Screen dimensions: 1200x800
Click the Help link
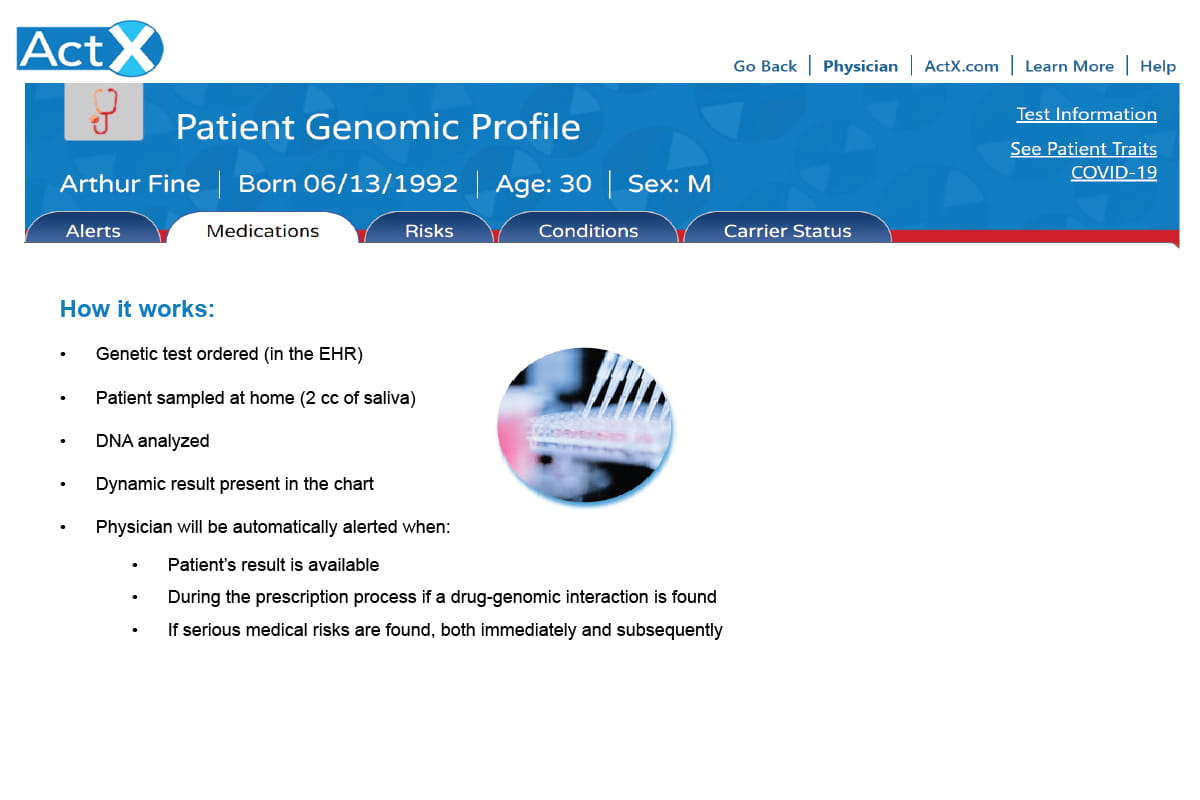(x=1158, y=66)
